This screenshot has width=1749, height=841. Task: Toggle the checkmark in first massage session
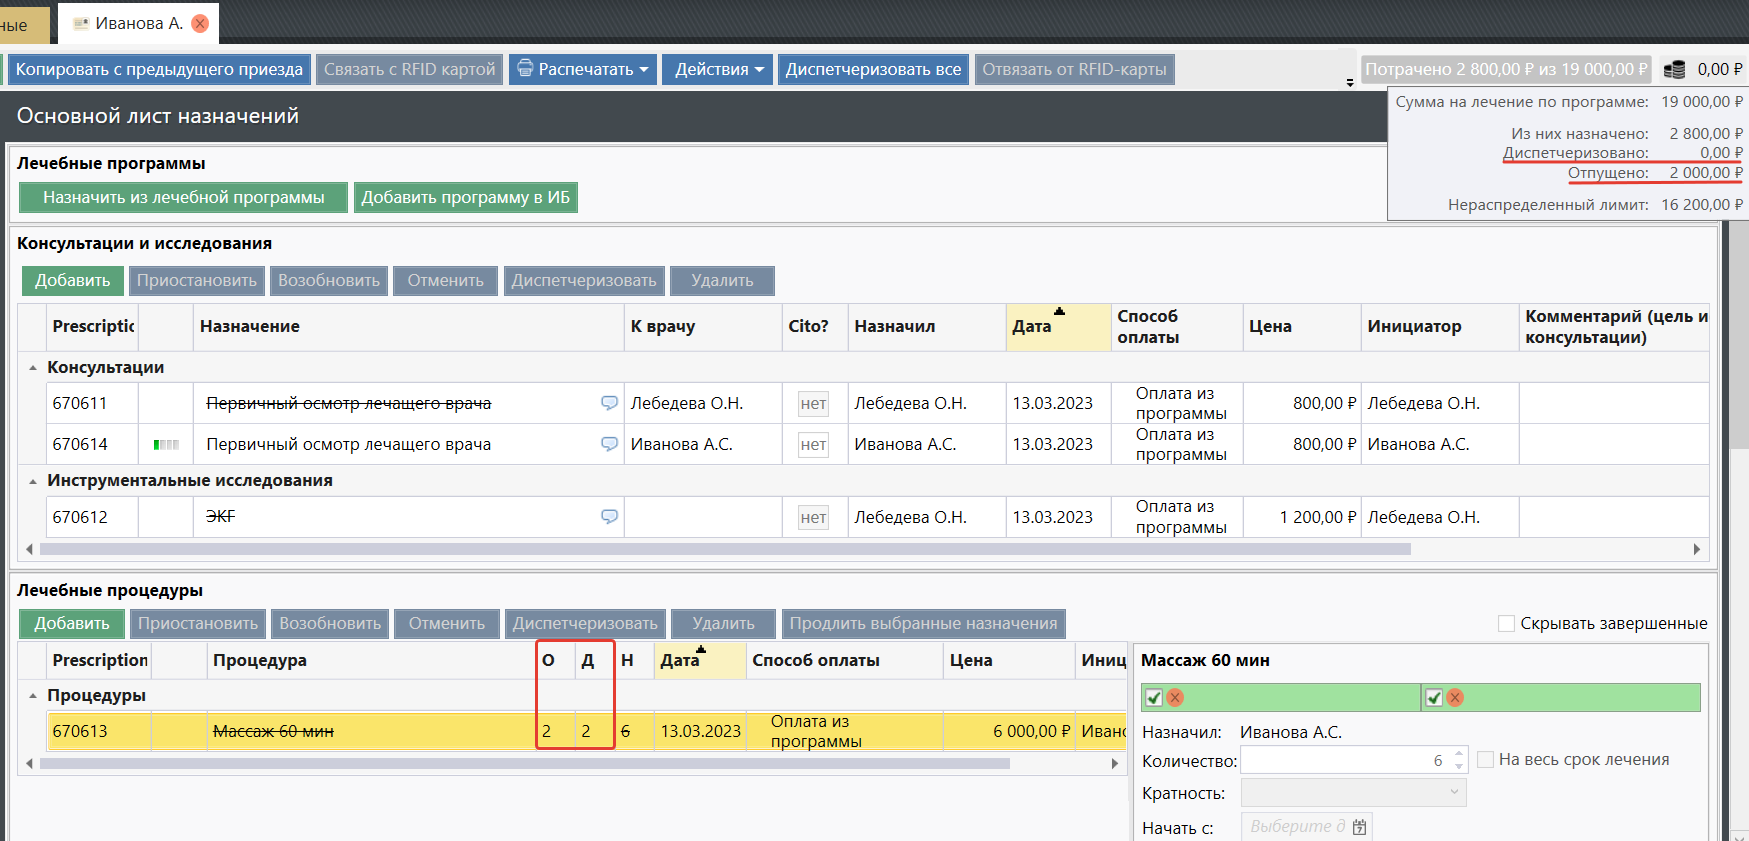point(1154,697)
